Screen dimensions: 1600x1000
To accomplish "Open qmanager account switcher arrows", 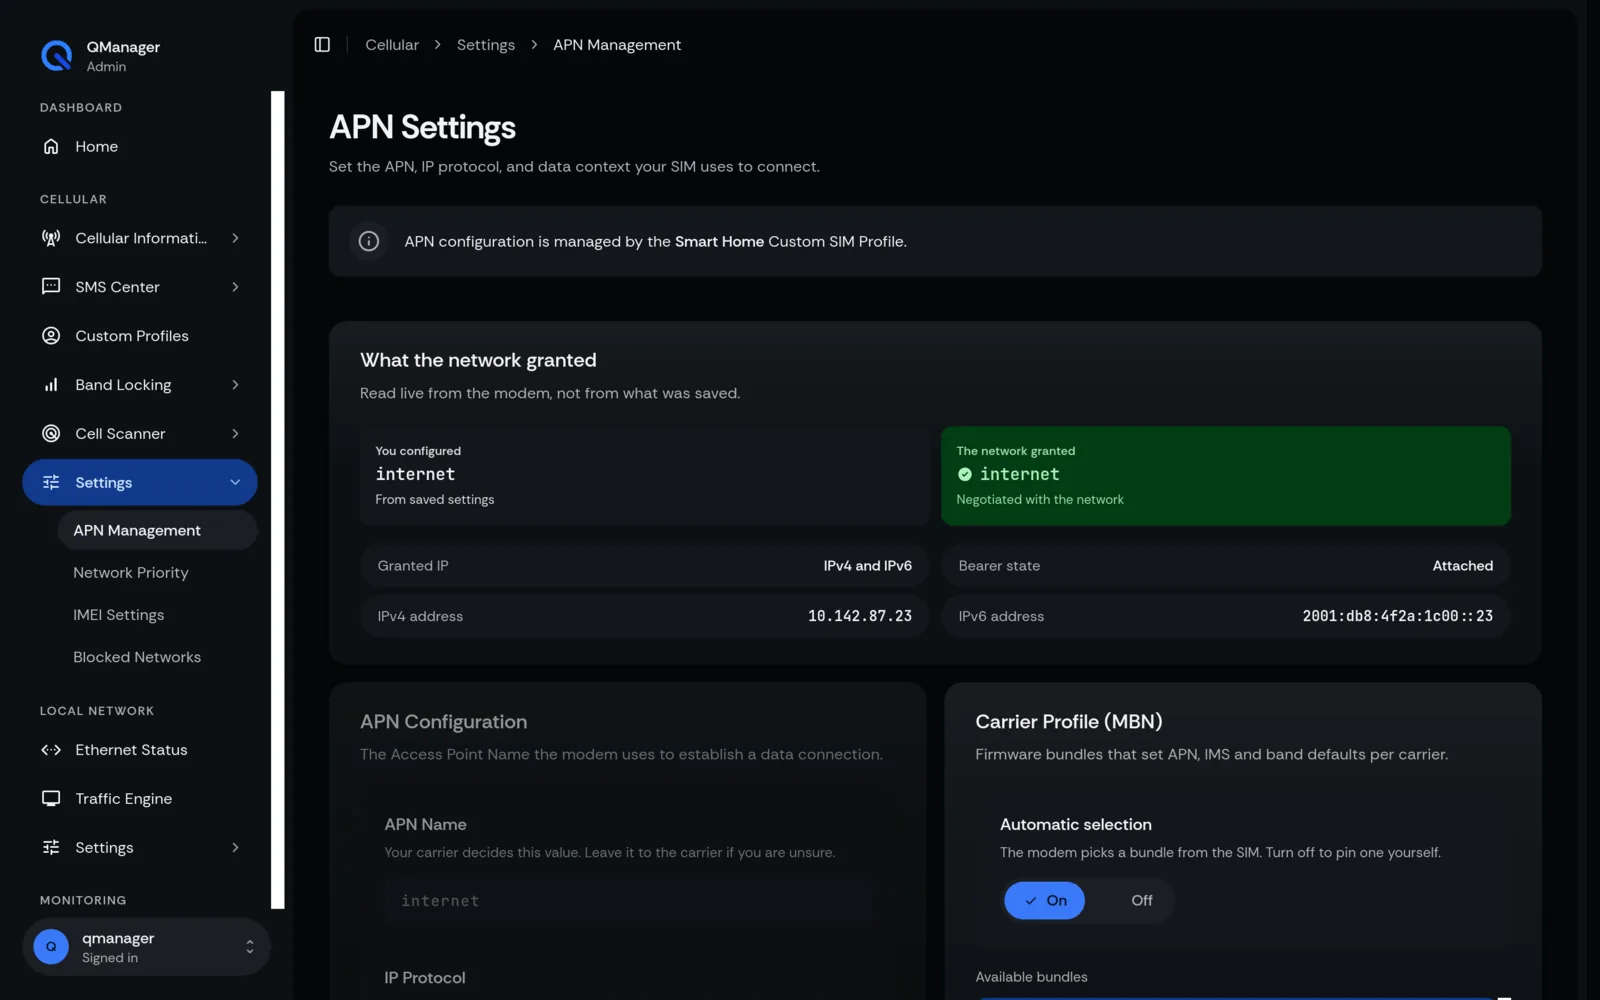I will pos(249,947).
